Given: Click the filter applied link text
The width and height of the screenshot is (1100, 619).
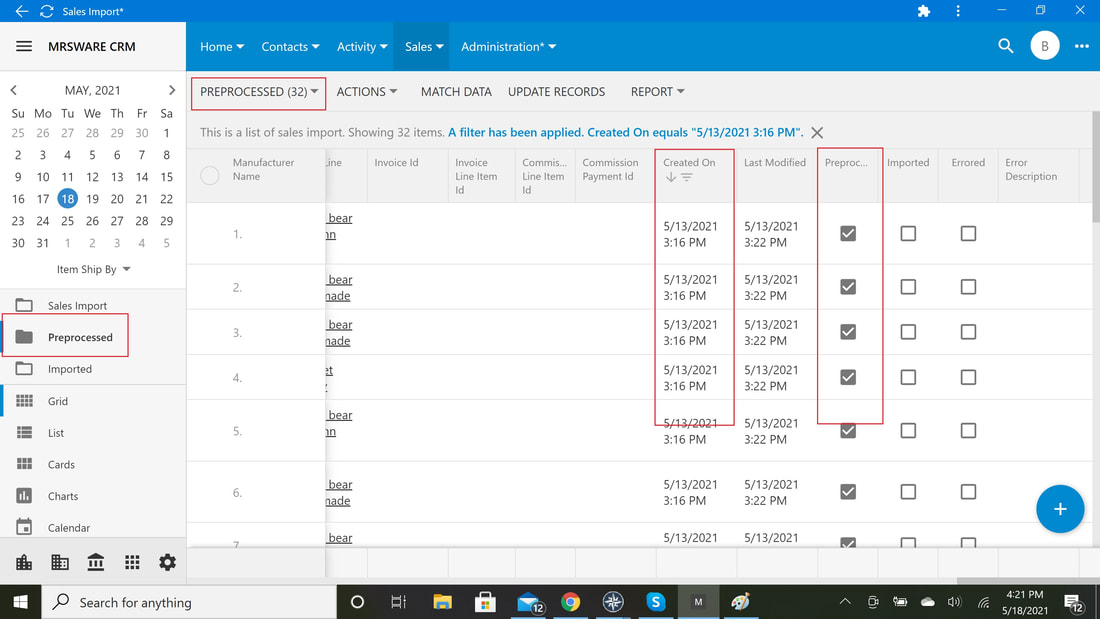Looking at the screenshot, I should pyautogui.click(x=626, y=132).
